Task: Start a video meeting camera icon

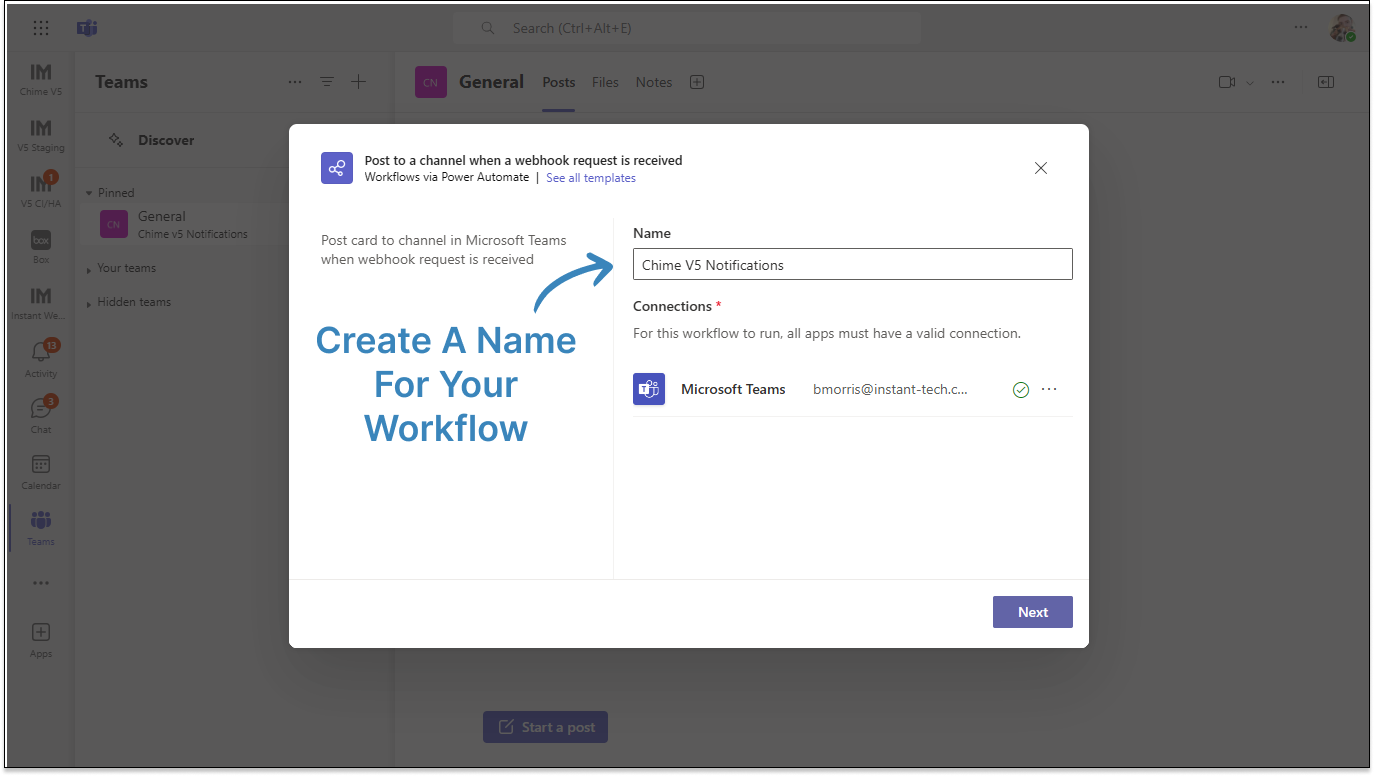Action: point(1227,82)
